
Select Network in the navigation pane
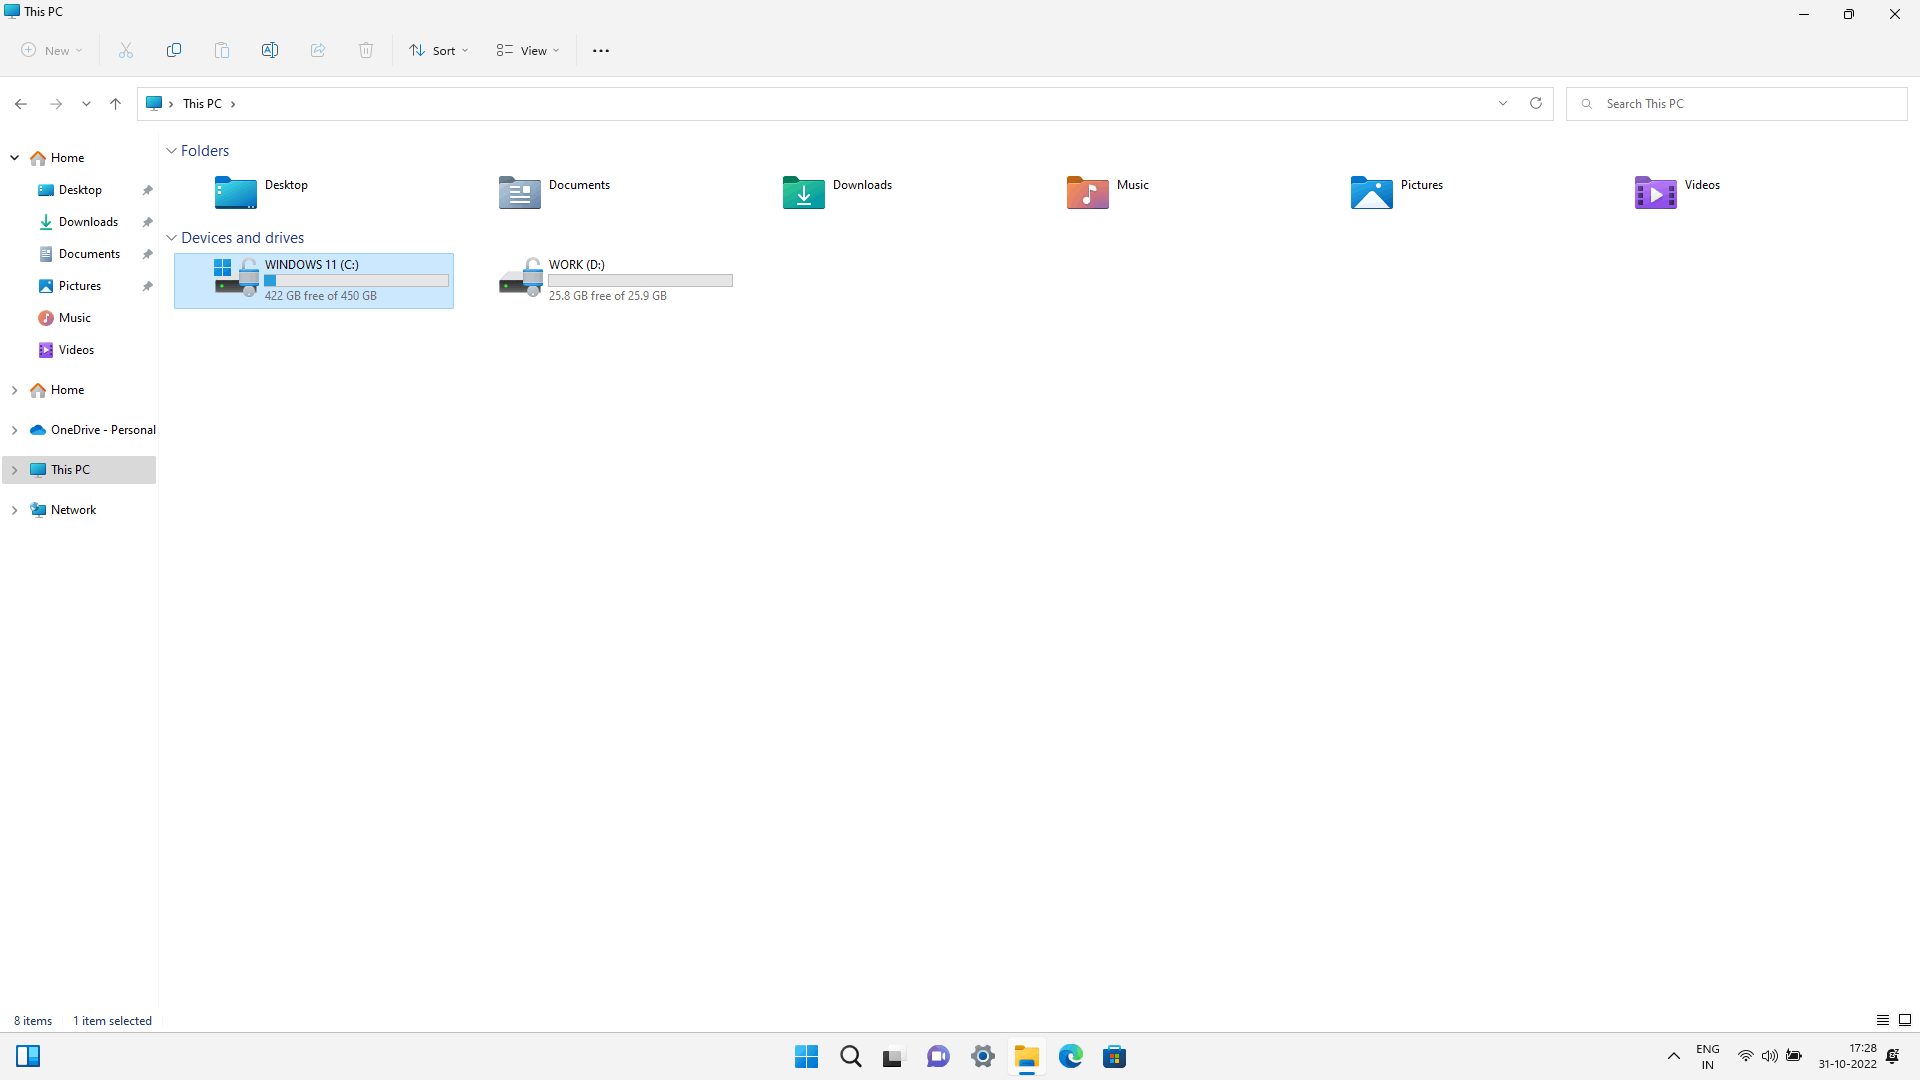tap(74, 510)
